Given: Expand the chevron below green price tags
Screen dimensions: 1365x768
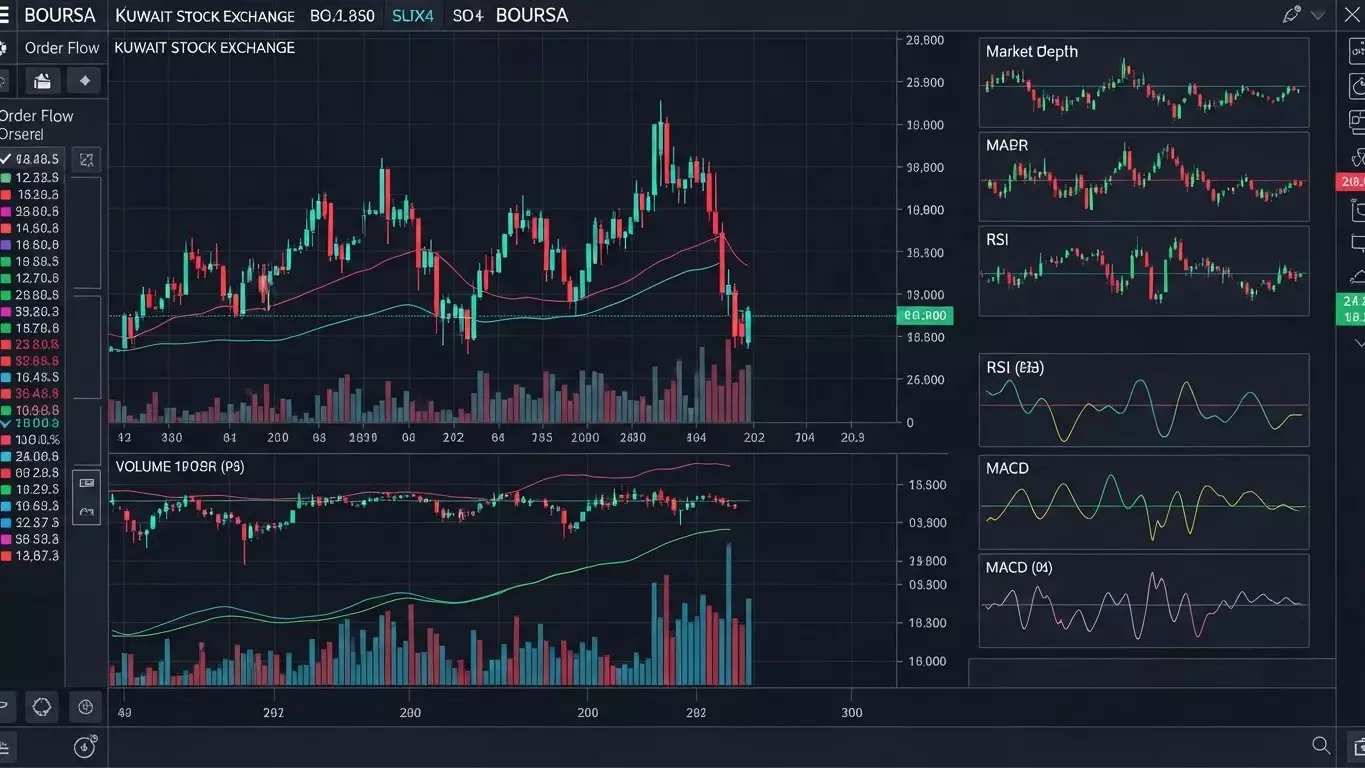Looking at the screenshot, I should pos(1359,343).
